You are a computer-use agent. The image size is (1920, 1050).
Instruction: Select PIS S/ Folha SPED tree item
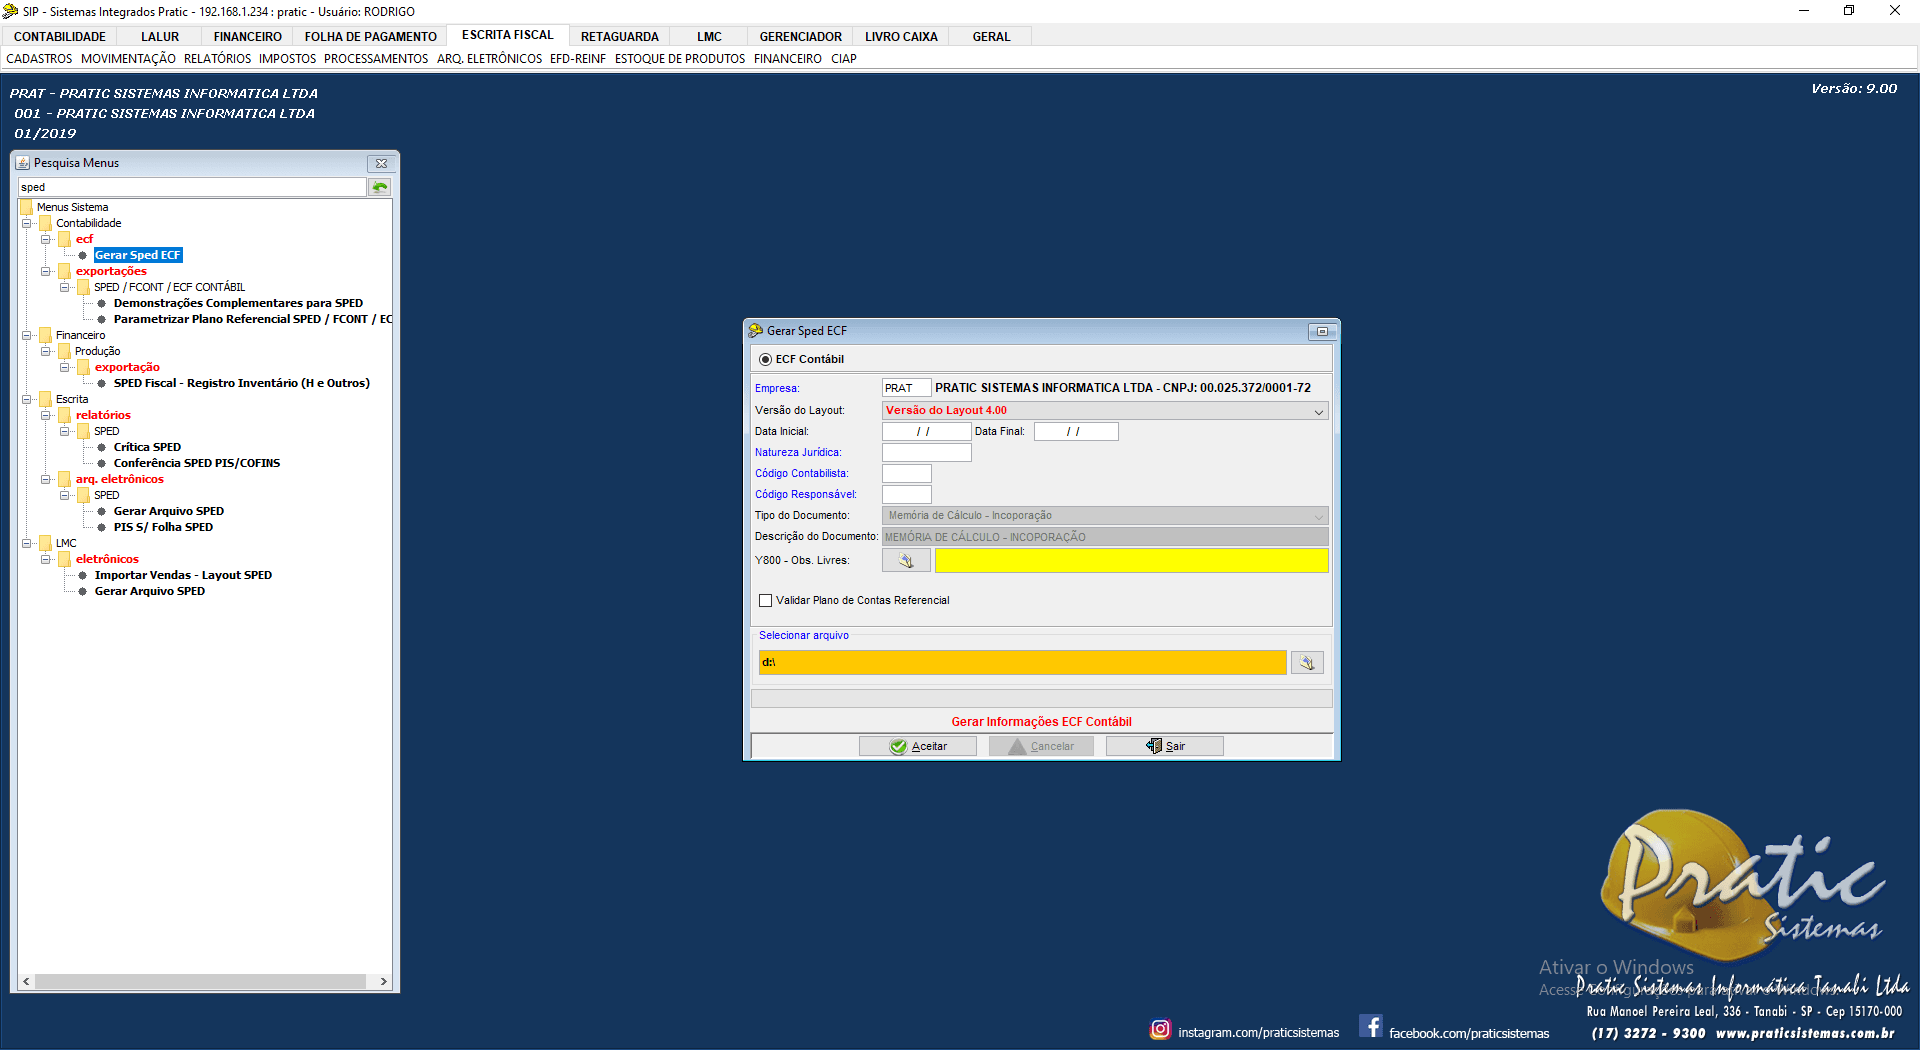pos(163,527)
